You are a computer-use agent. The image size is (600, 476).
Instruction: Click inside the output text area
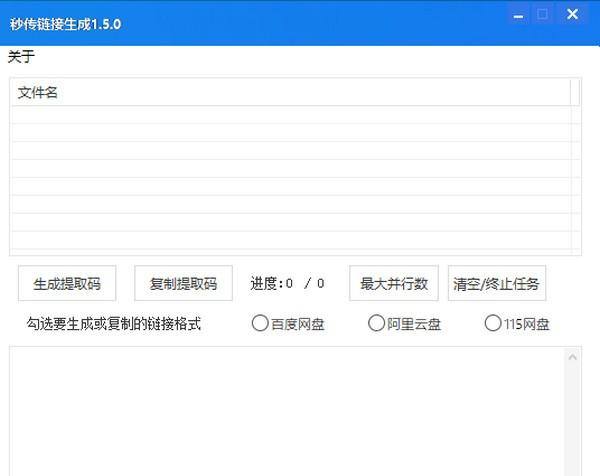287,411
